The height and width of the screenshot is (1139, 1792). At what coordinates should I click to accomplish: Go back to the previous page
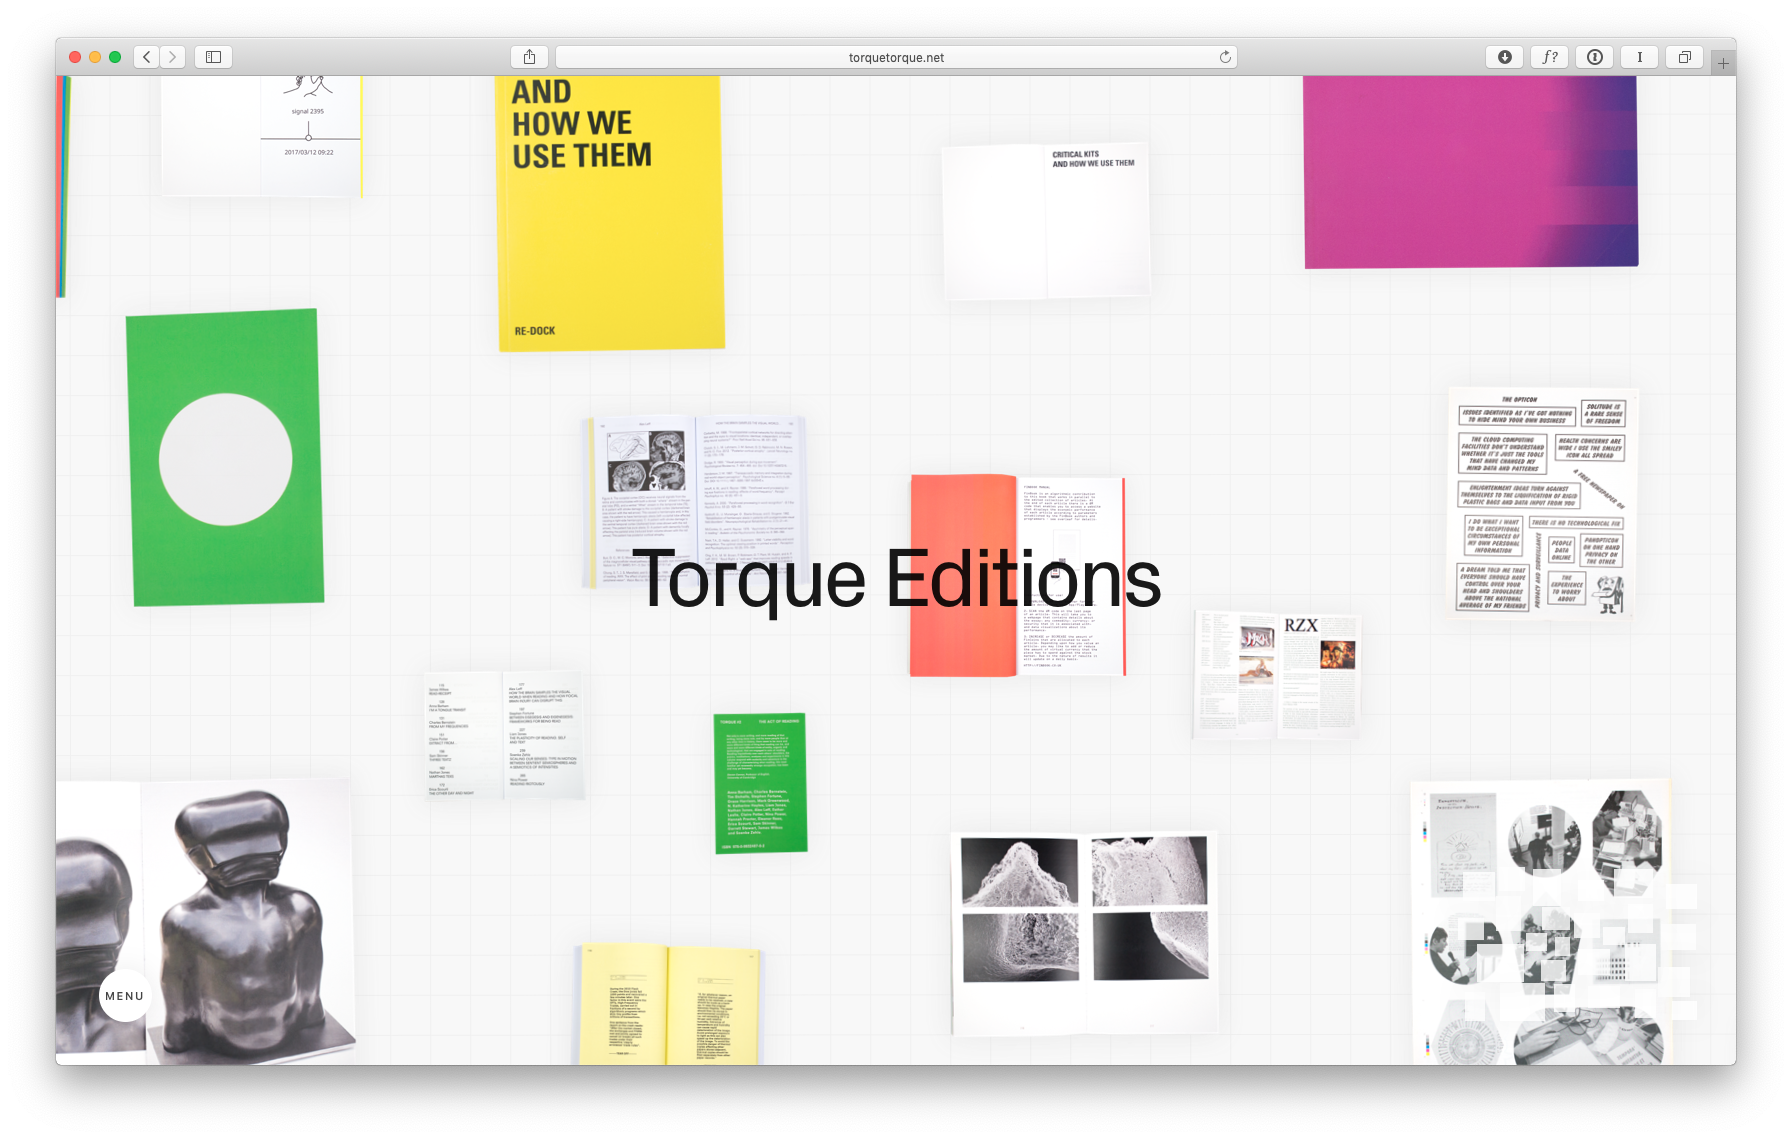coord(147,57)
